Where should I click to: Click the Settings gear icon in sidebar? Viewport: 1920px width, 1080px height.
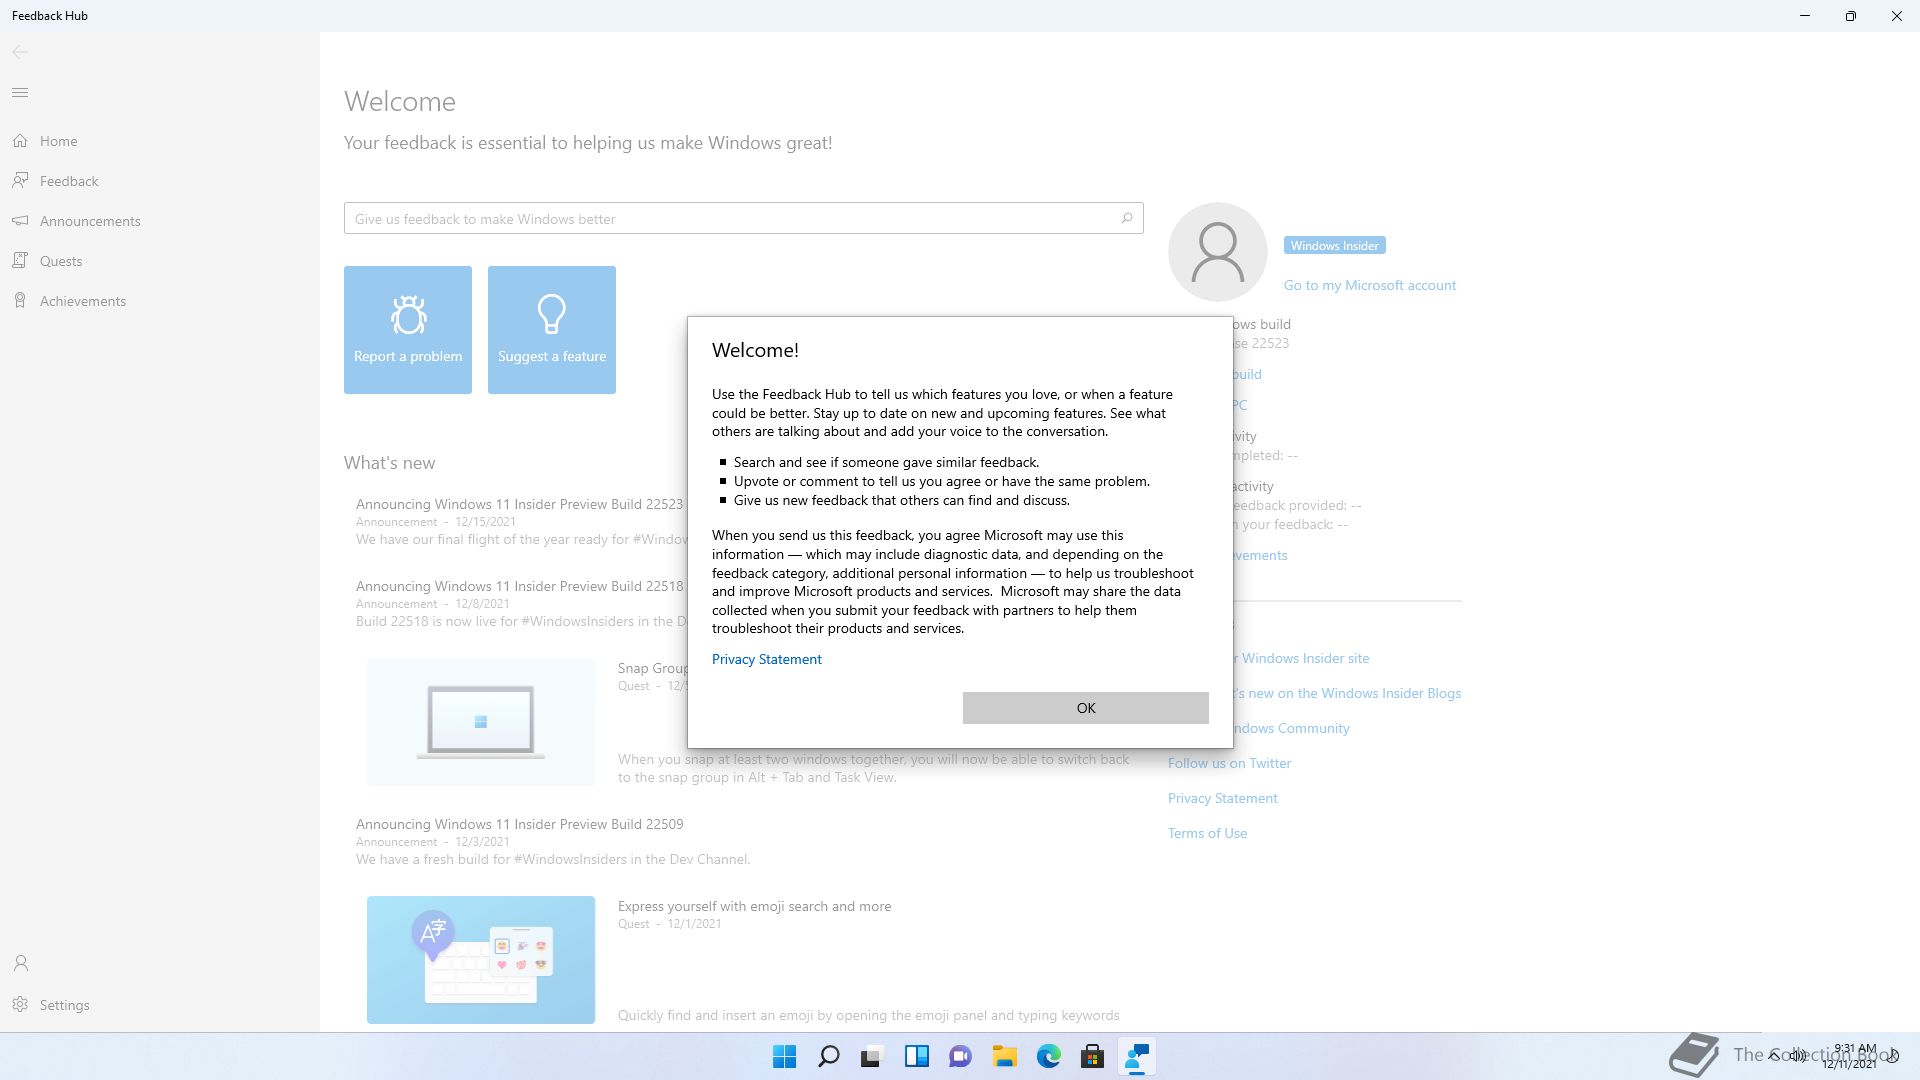pos(20,1005)
